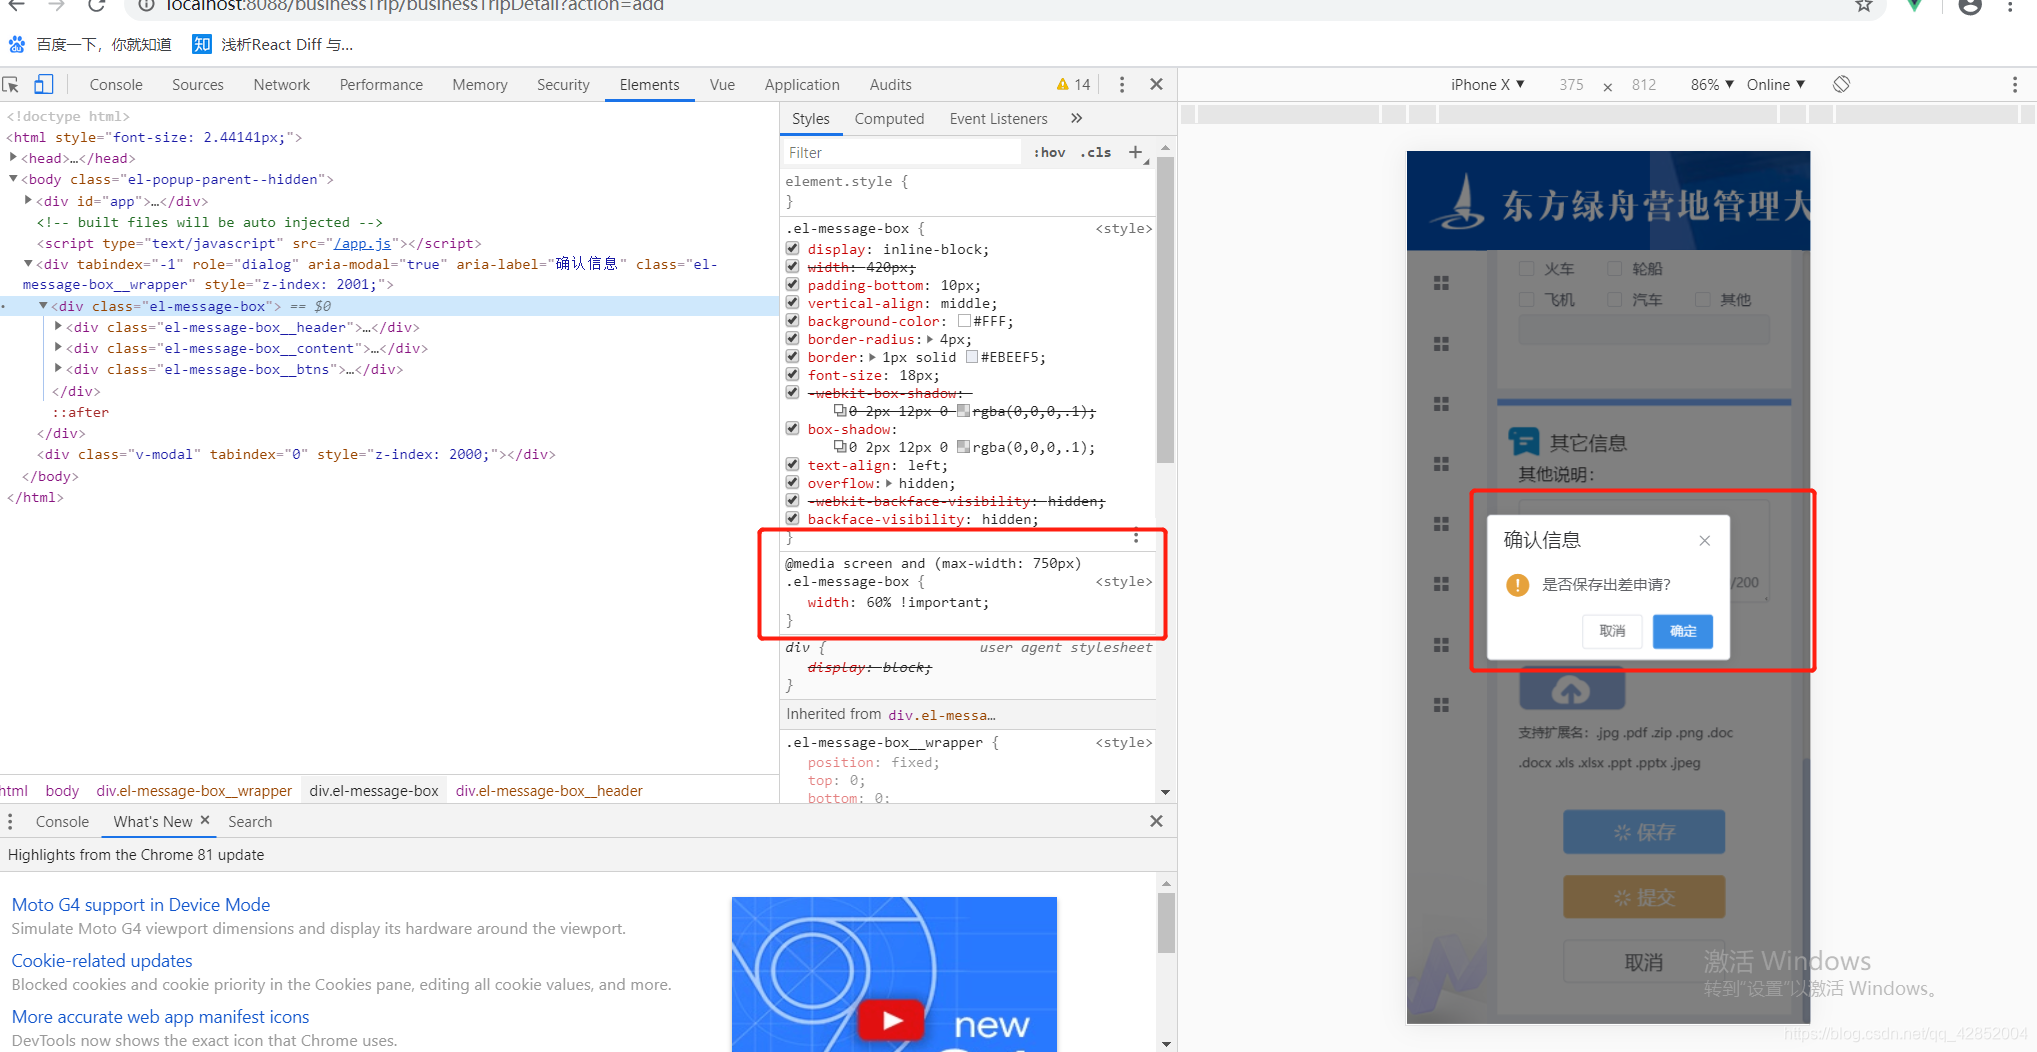Screen dimensions: 2037x1052
Task: Expand the head element node
Action: click(x=13, y=158)
